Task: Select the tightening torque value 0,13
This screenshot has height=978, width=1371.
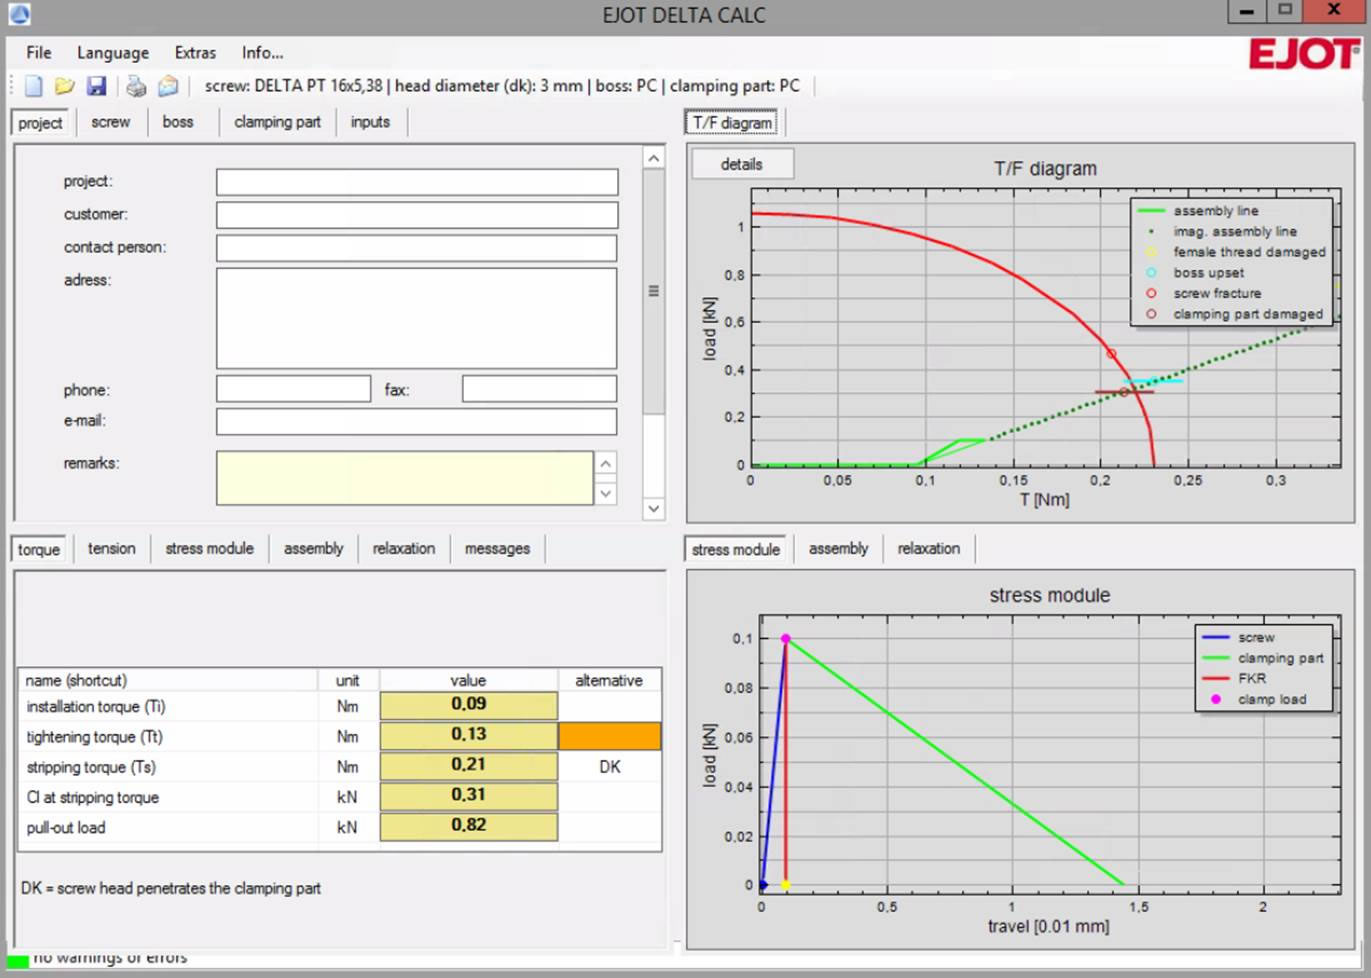Action: pyautogui.click(x=468, y=735)
